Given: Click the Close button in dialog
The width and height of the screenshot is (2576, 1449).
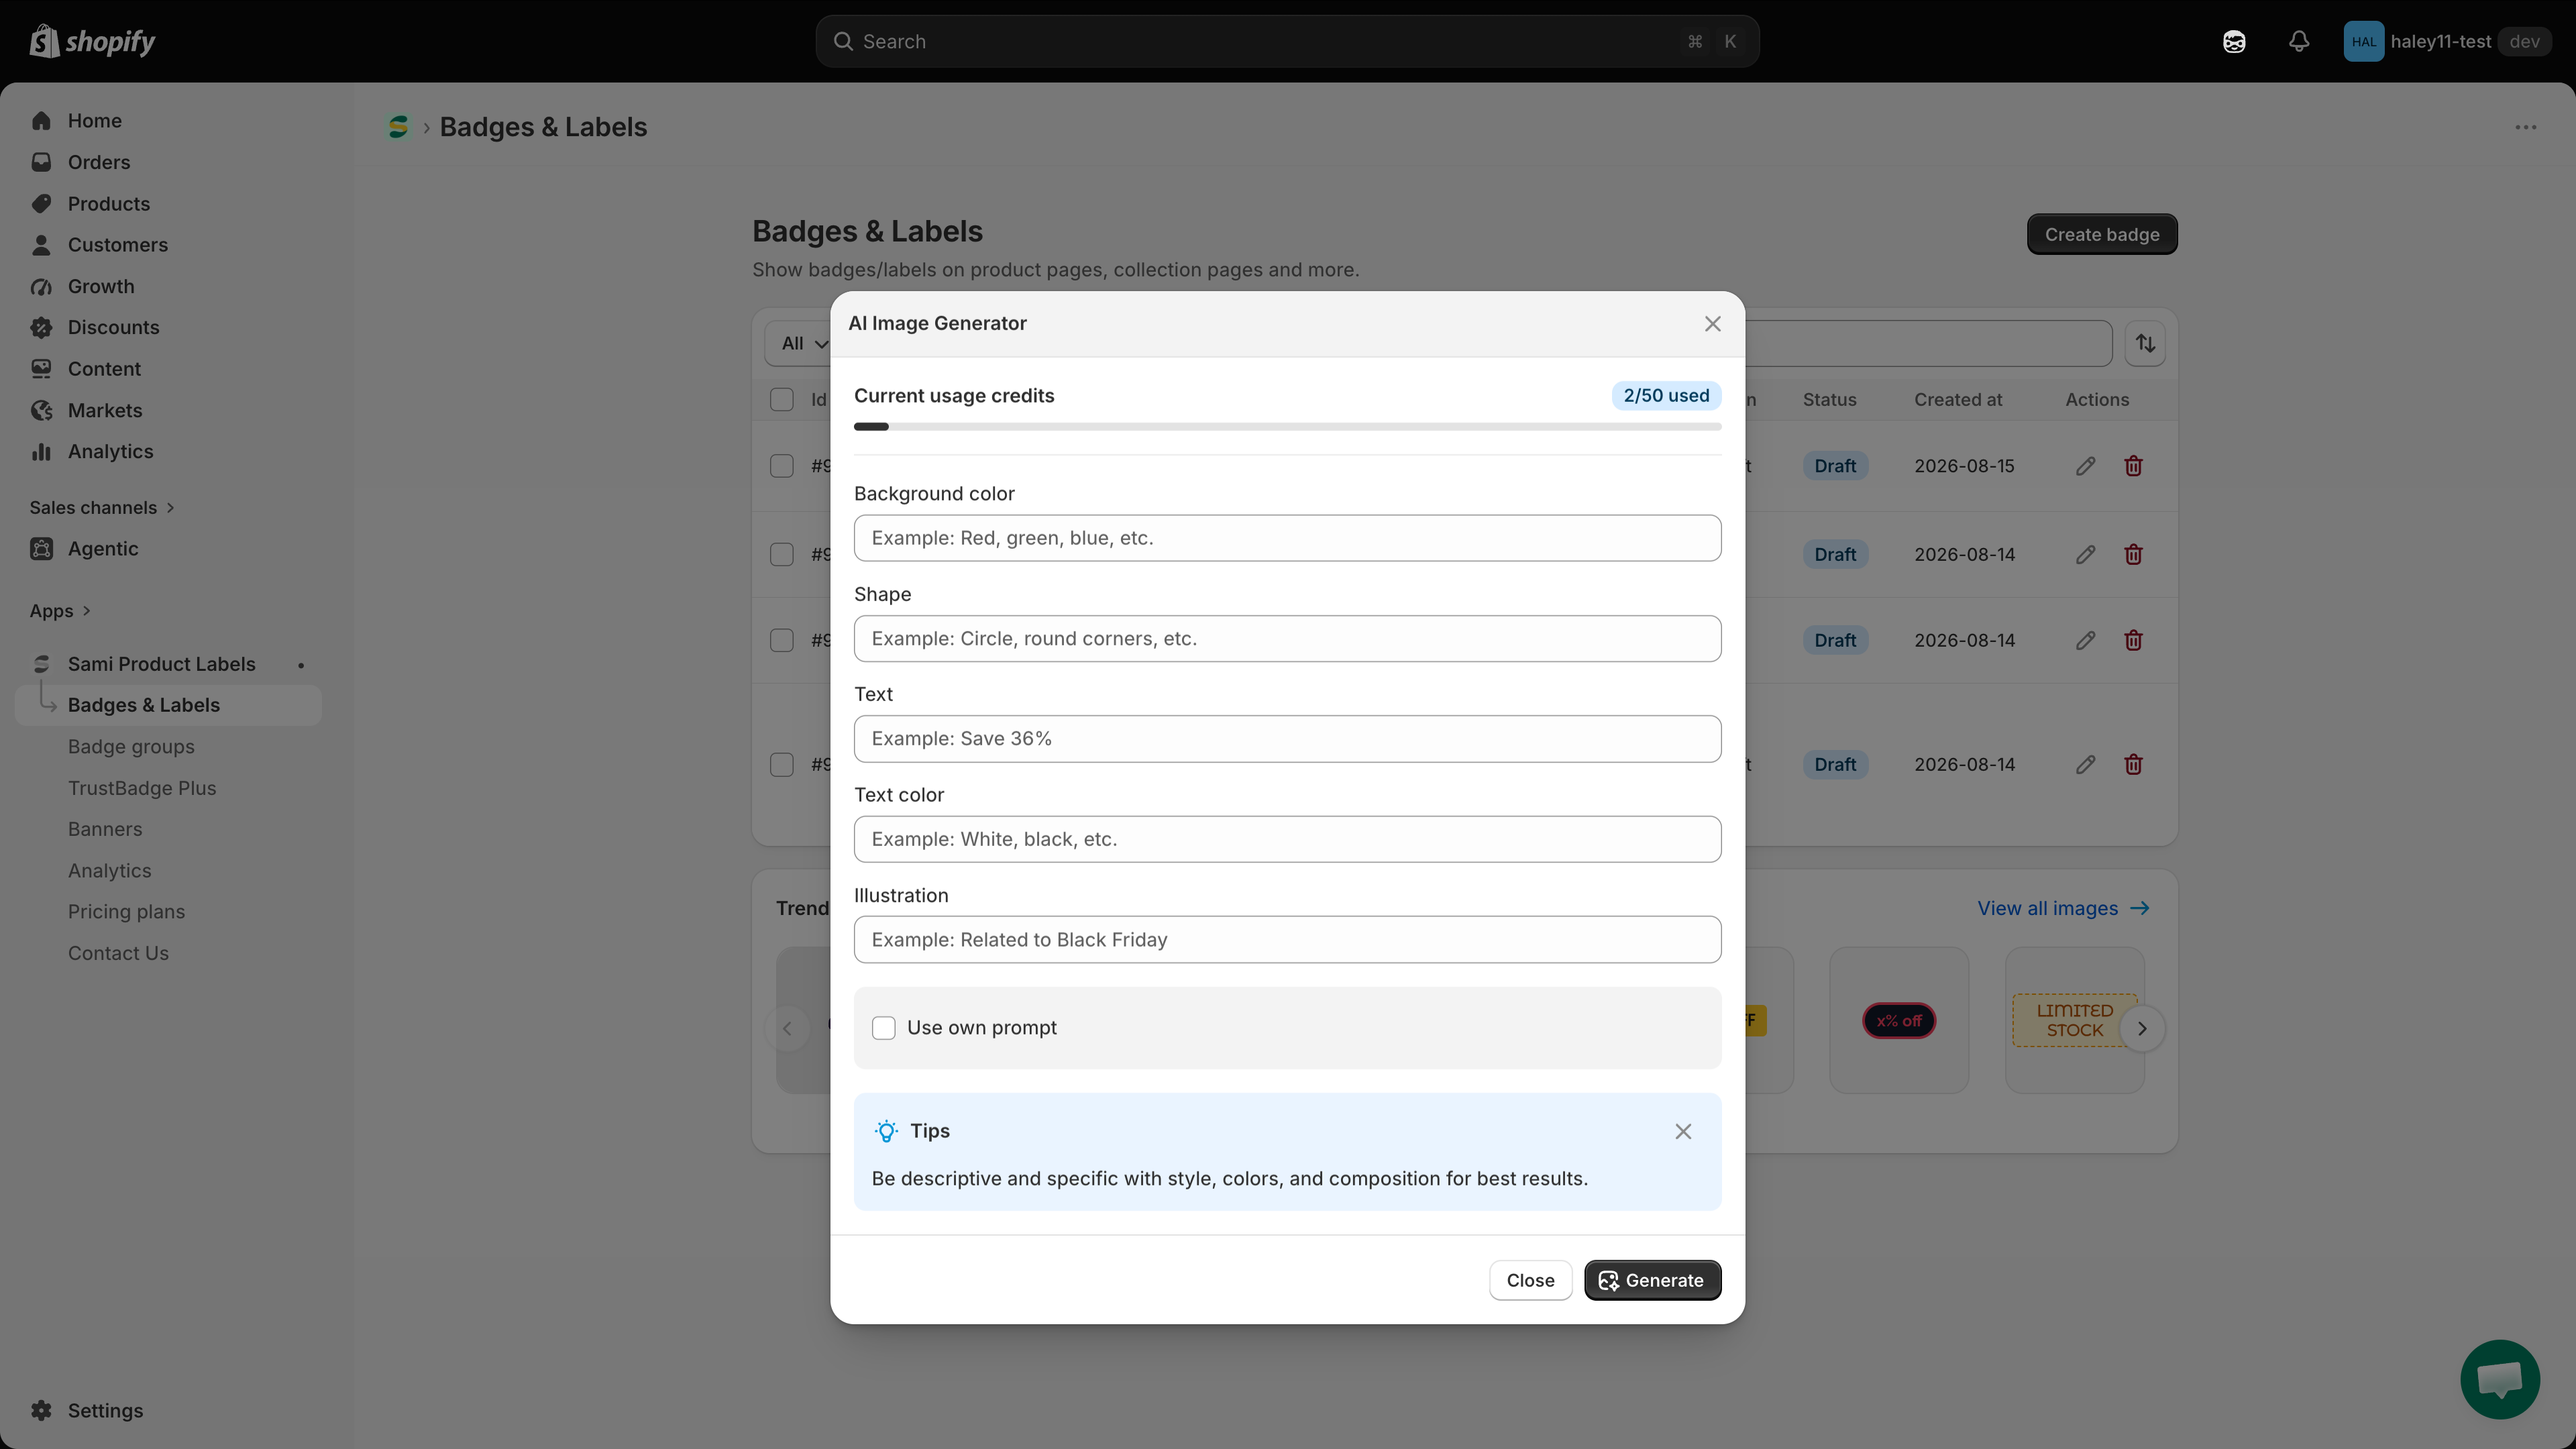Looking at the screenshot, I should (1530, 1280).
